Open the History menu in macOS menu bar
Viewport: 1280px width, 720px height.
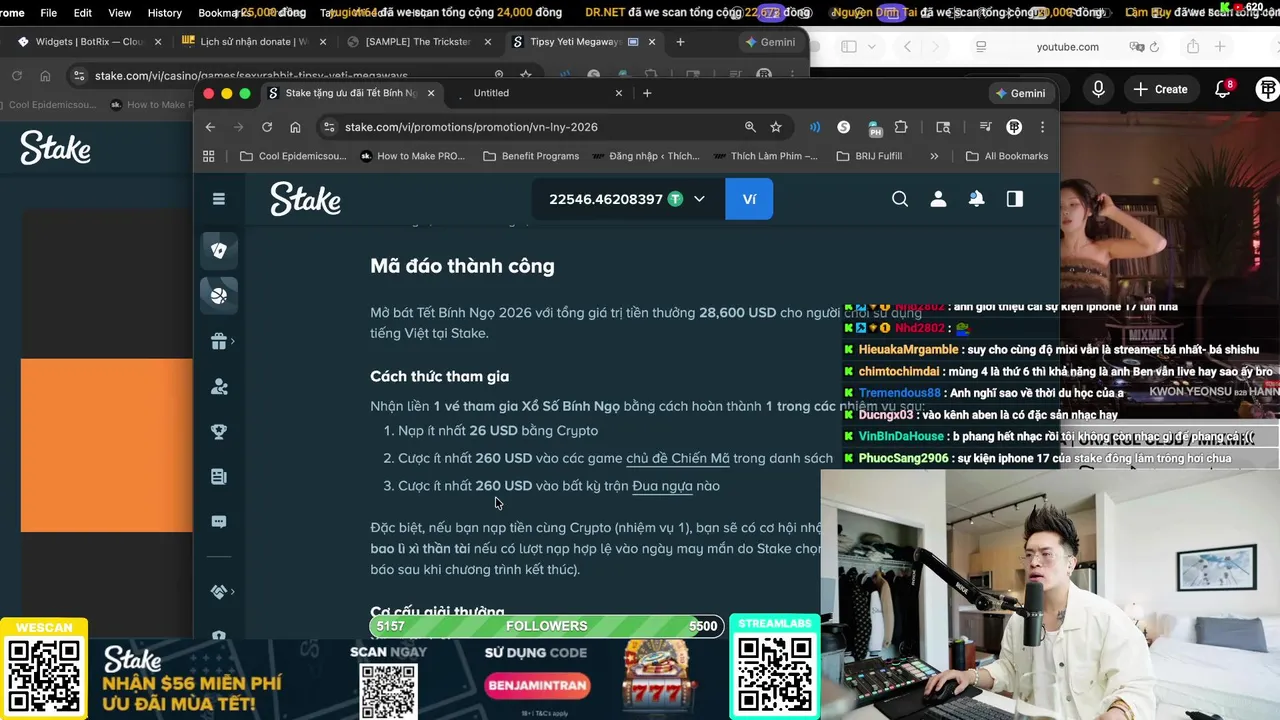click(164, 13)
